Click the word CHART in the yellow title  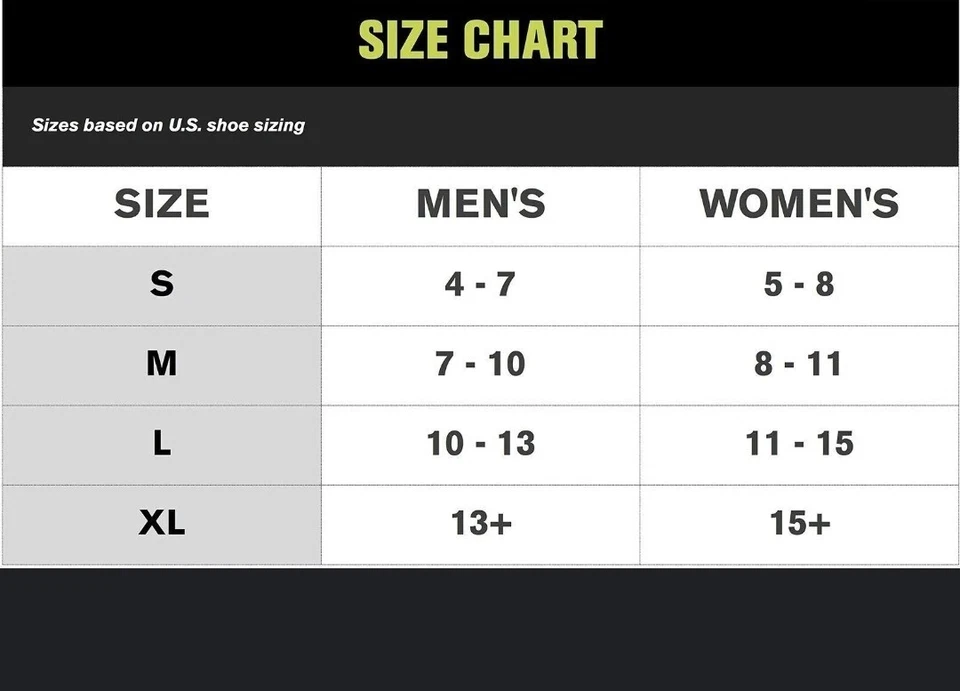[x=536, y=39]
